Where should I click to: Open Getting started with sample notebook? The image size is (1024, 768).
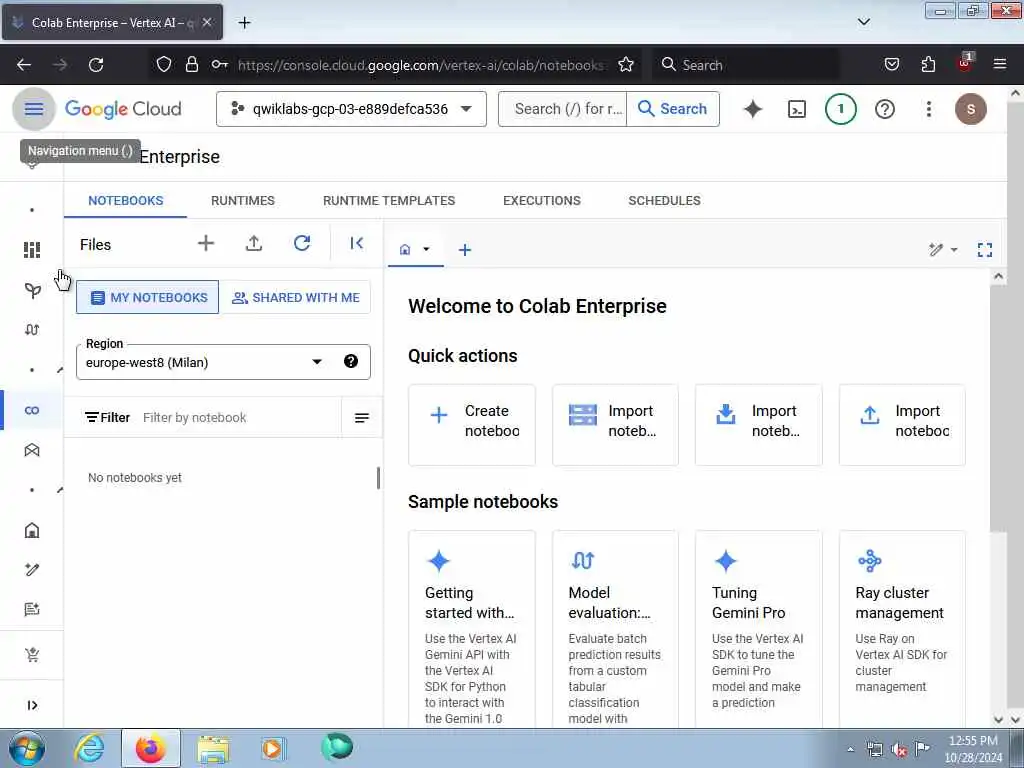[x=472, y=628]
